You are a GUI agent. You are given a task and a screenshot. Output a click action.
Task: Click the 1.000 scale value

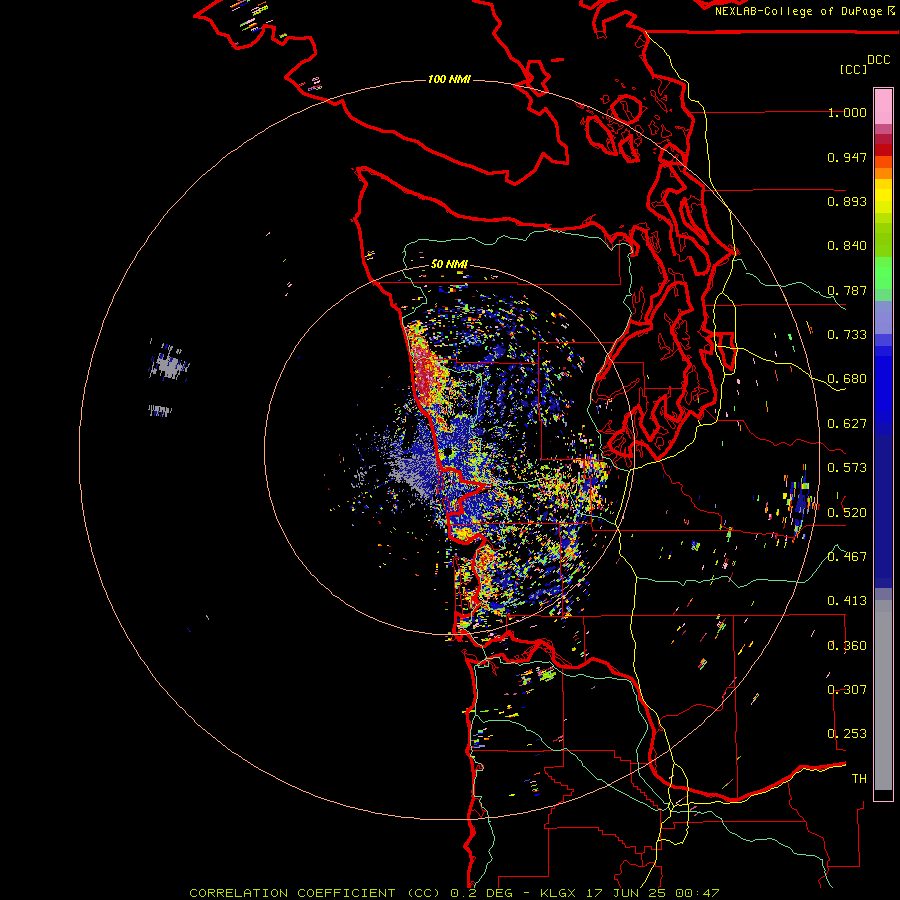click(847, 112)
